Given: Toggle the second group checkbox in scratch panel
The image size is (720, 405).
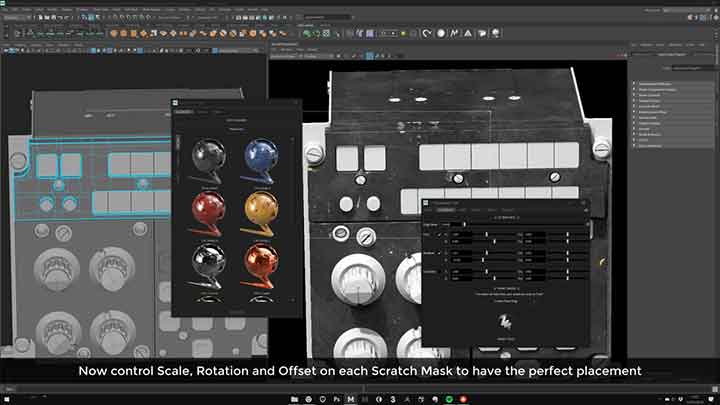Looking at the screenshot, I should 446,254.
